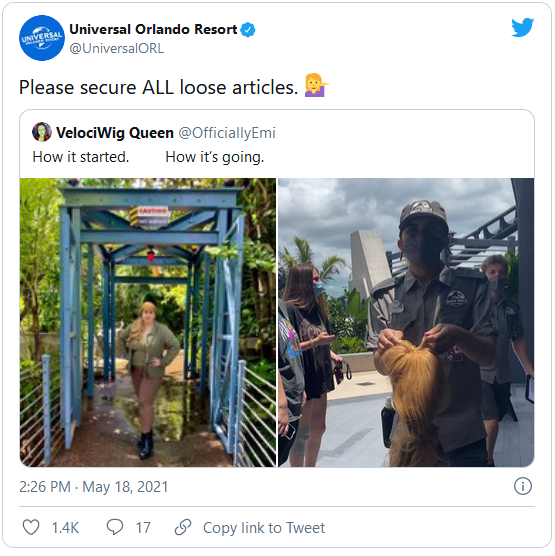Image resolution: width=555 pixels, height=556 pixels.
Task: Open VelociWig Queen's small avatar
Action: click(x=42, y=132)
